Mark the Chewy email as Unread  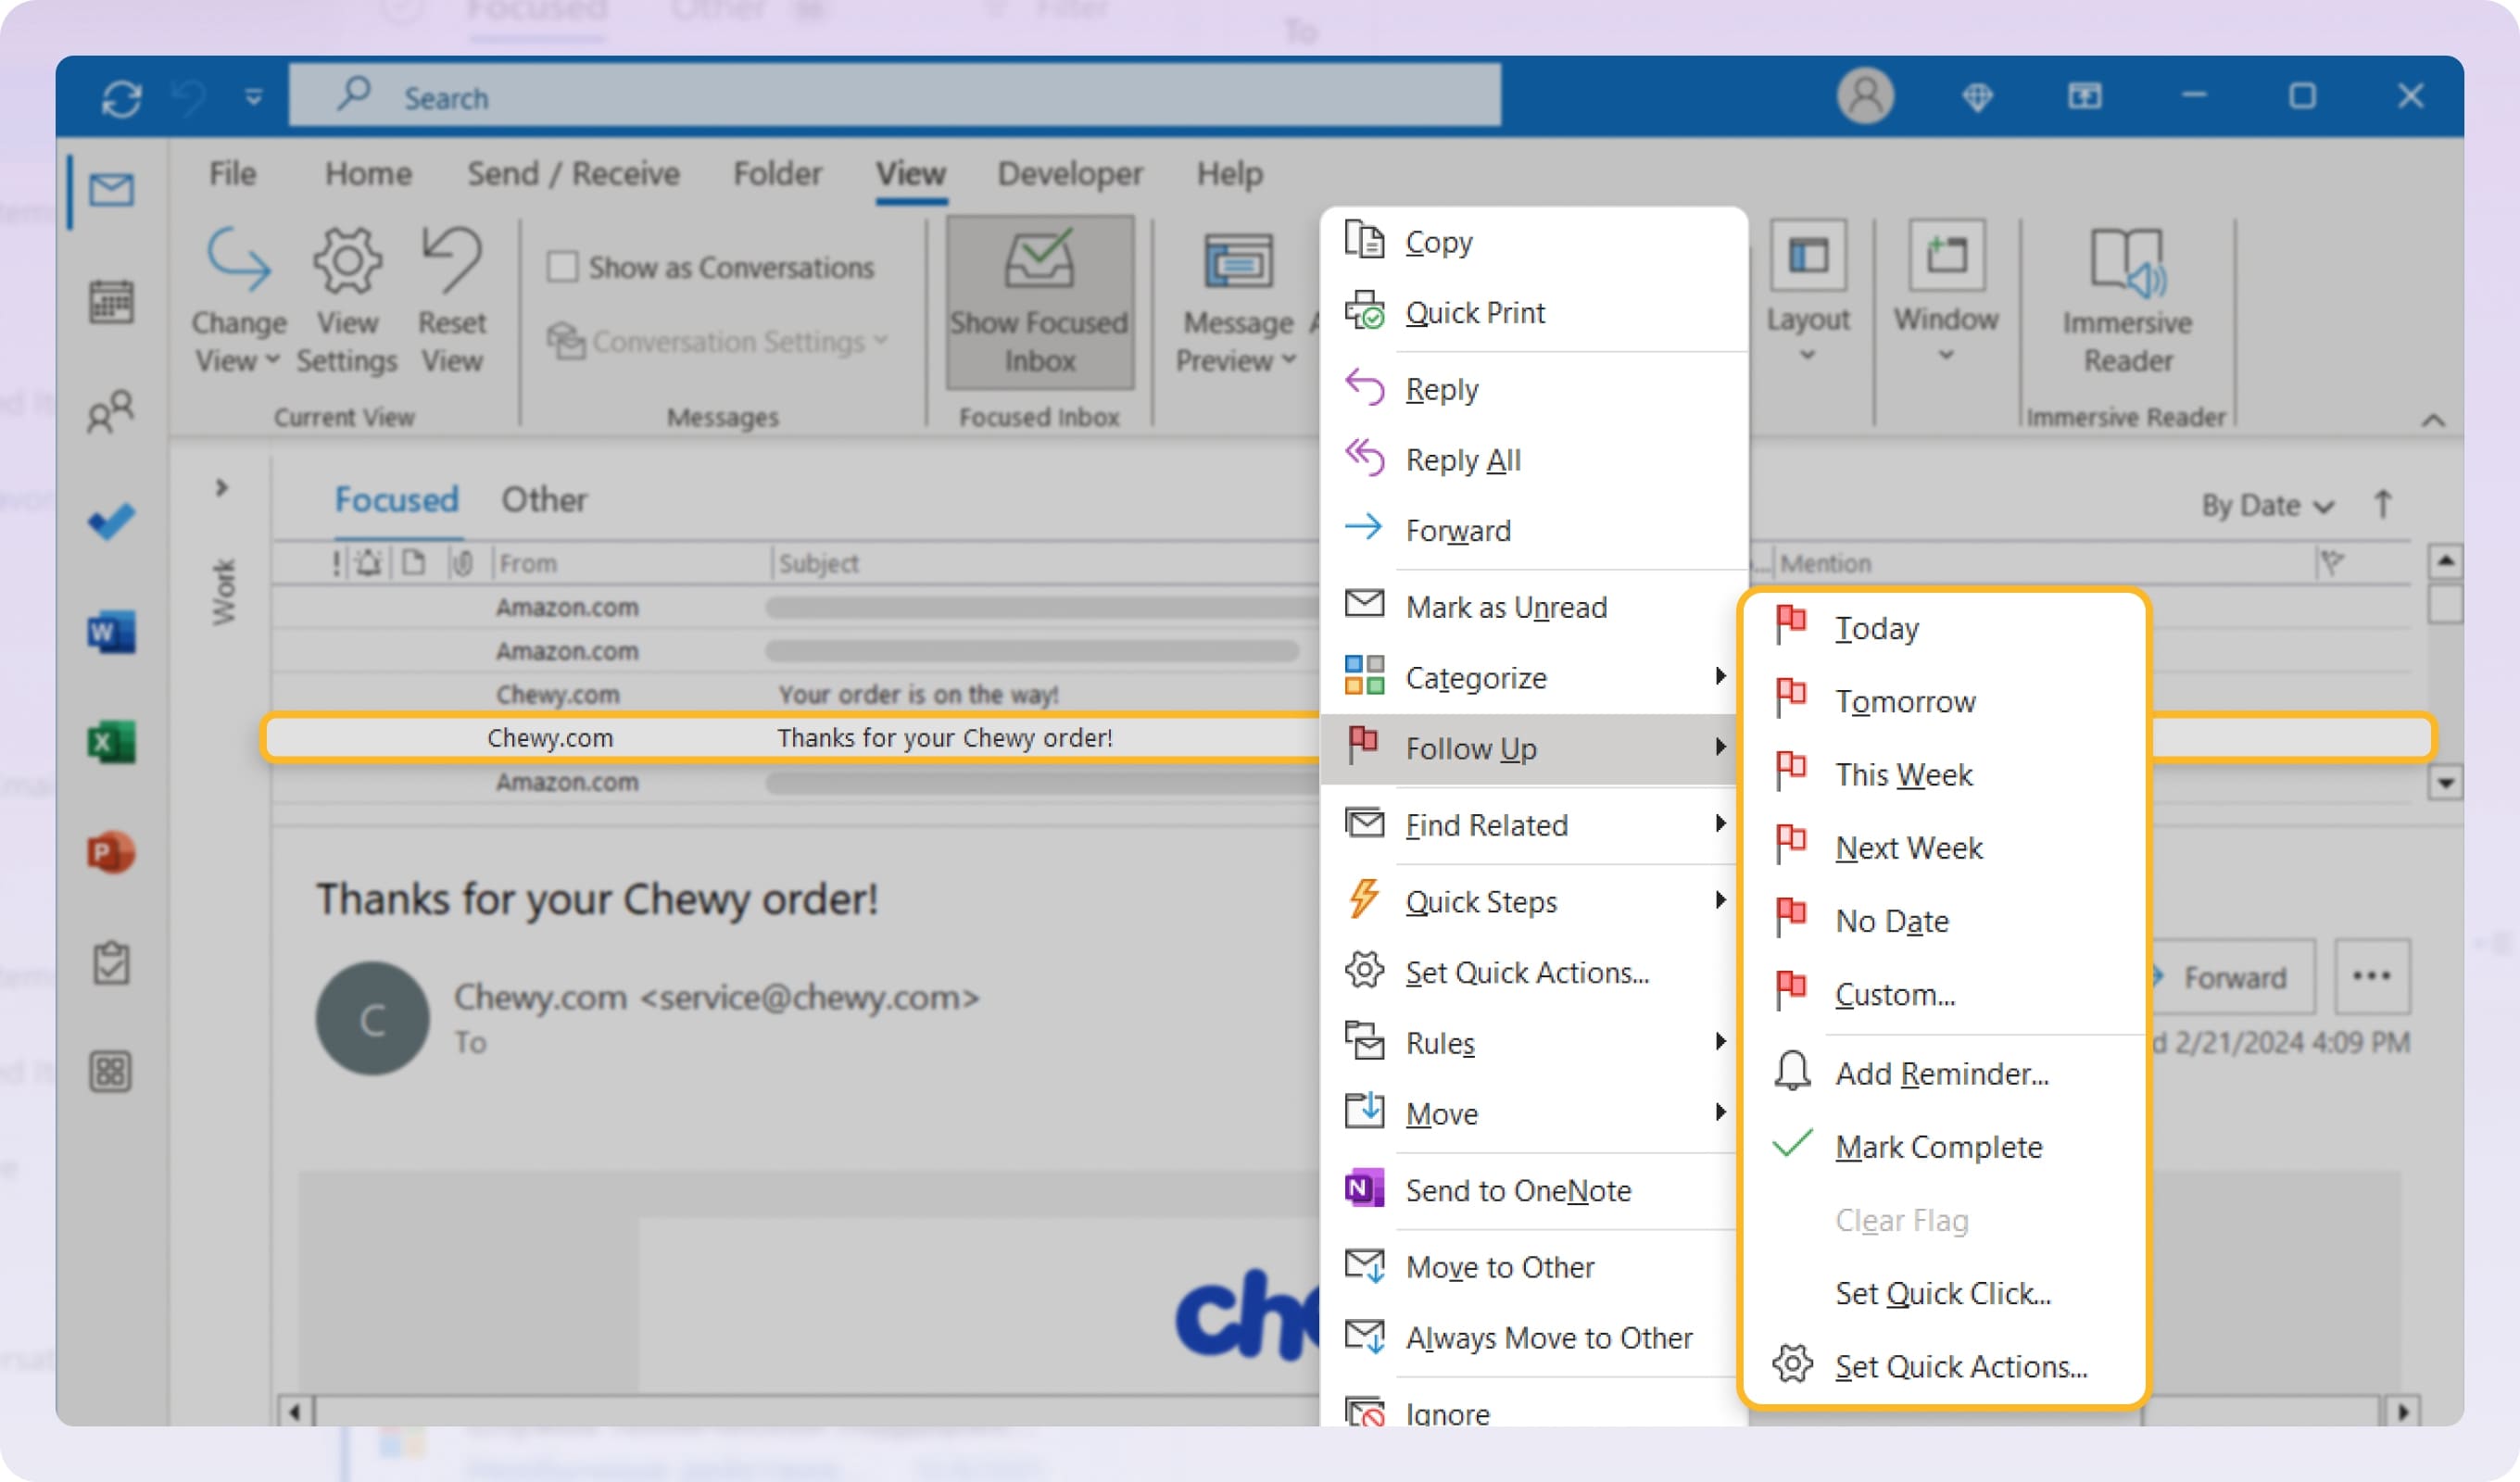pyautogui.click(x=1506, y=606)
